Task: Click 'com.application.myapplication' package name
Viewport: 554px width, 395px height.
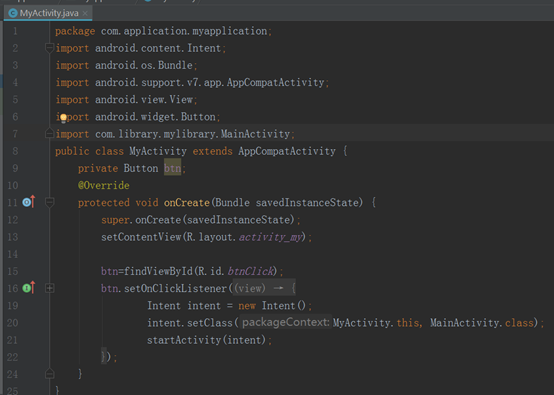Action: (184, 31)
